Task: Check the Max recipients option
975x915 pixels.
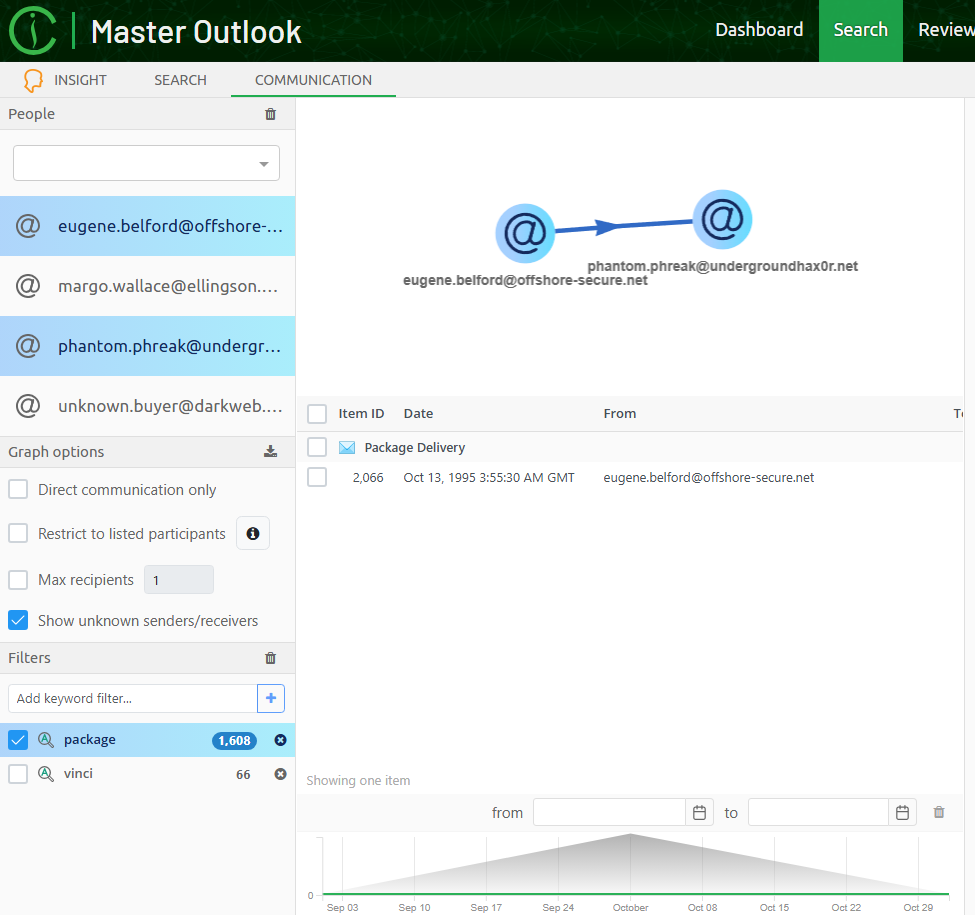Action: click(18, 580)
